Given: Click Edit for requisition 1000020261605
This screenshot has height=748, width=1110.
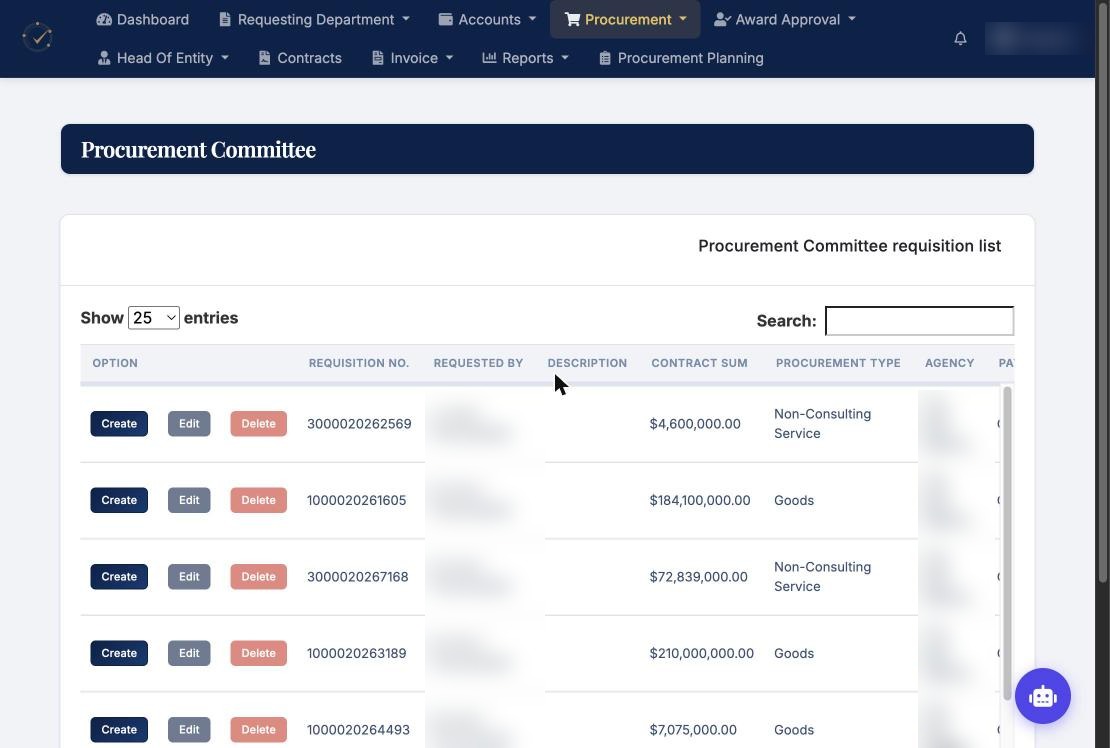Looking at the screenshot, I should [x=189, y=500].
